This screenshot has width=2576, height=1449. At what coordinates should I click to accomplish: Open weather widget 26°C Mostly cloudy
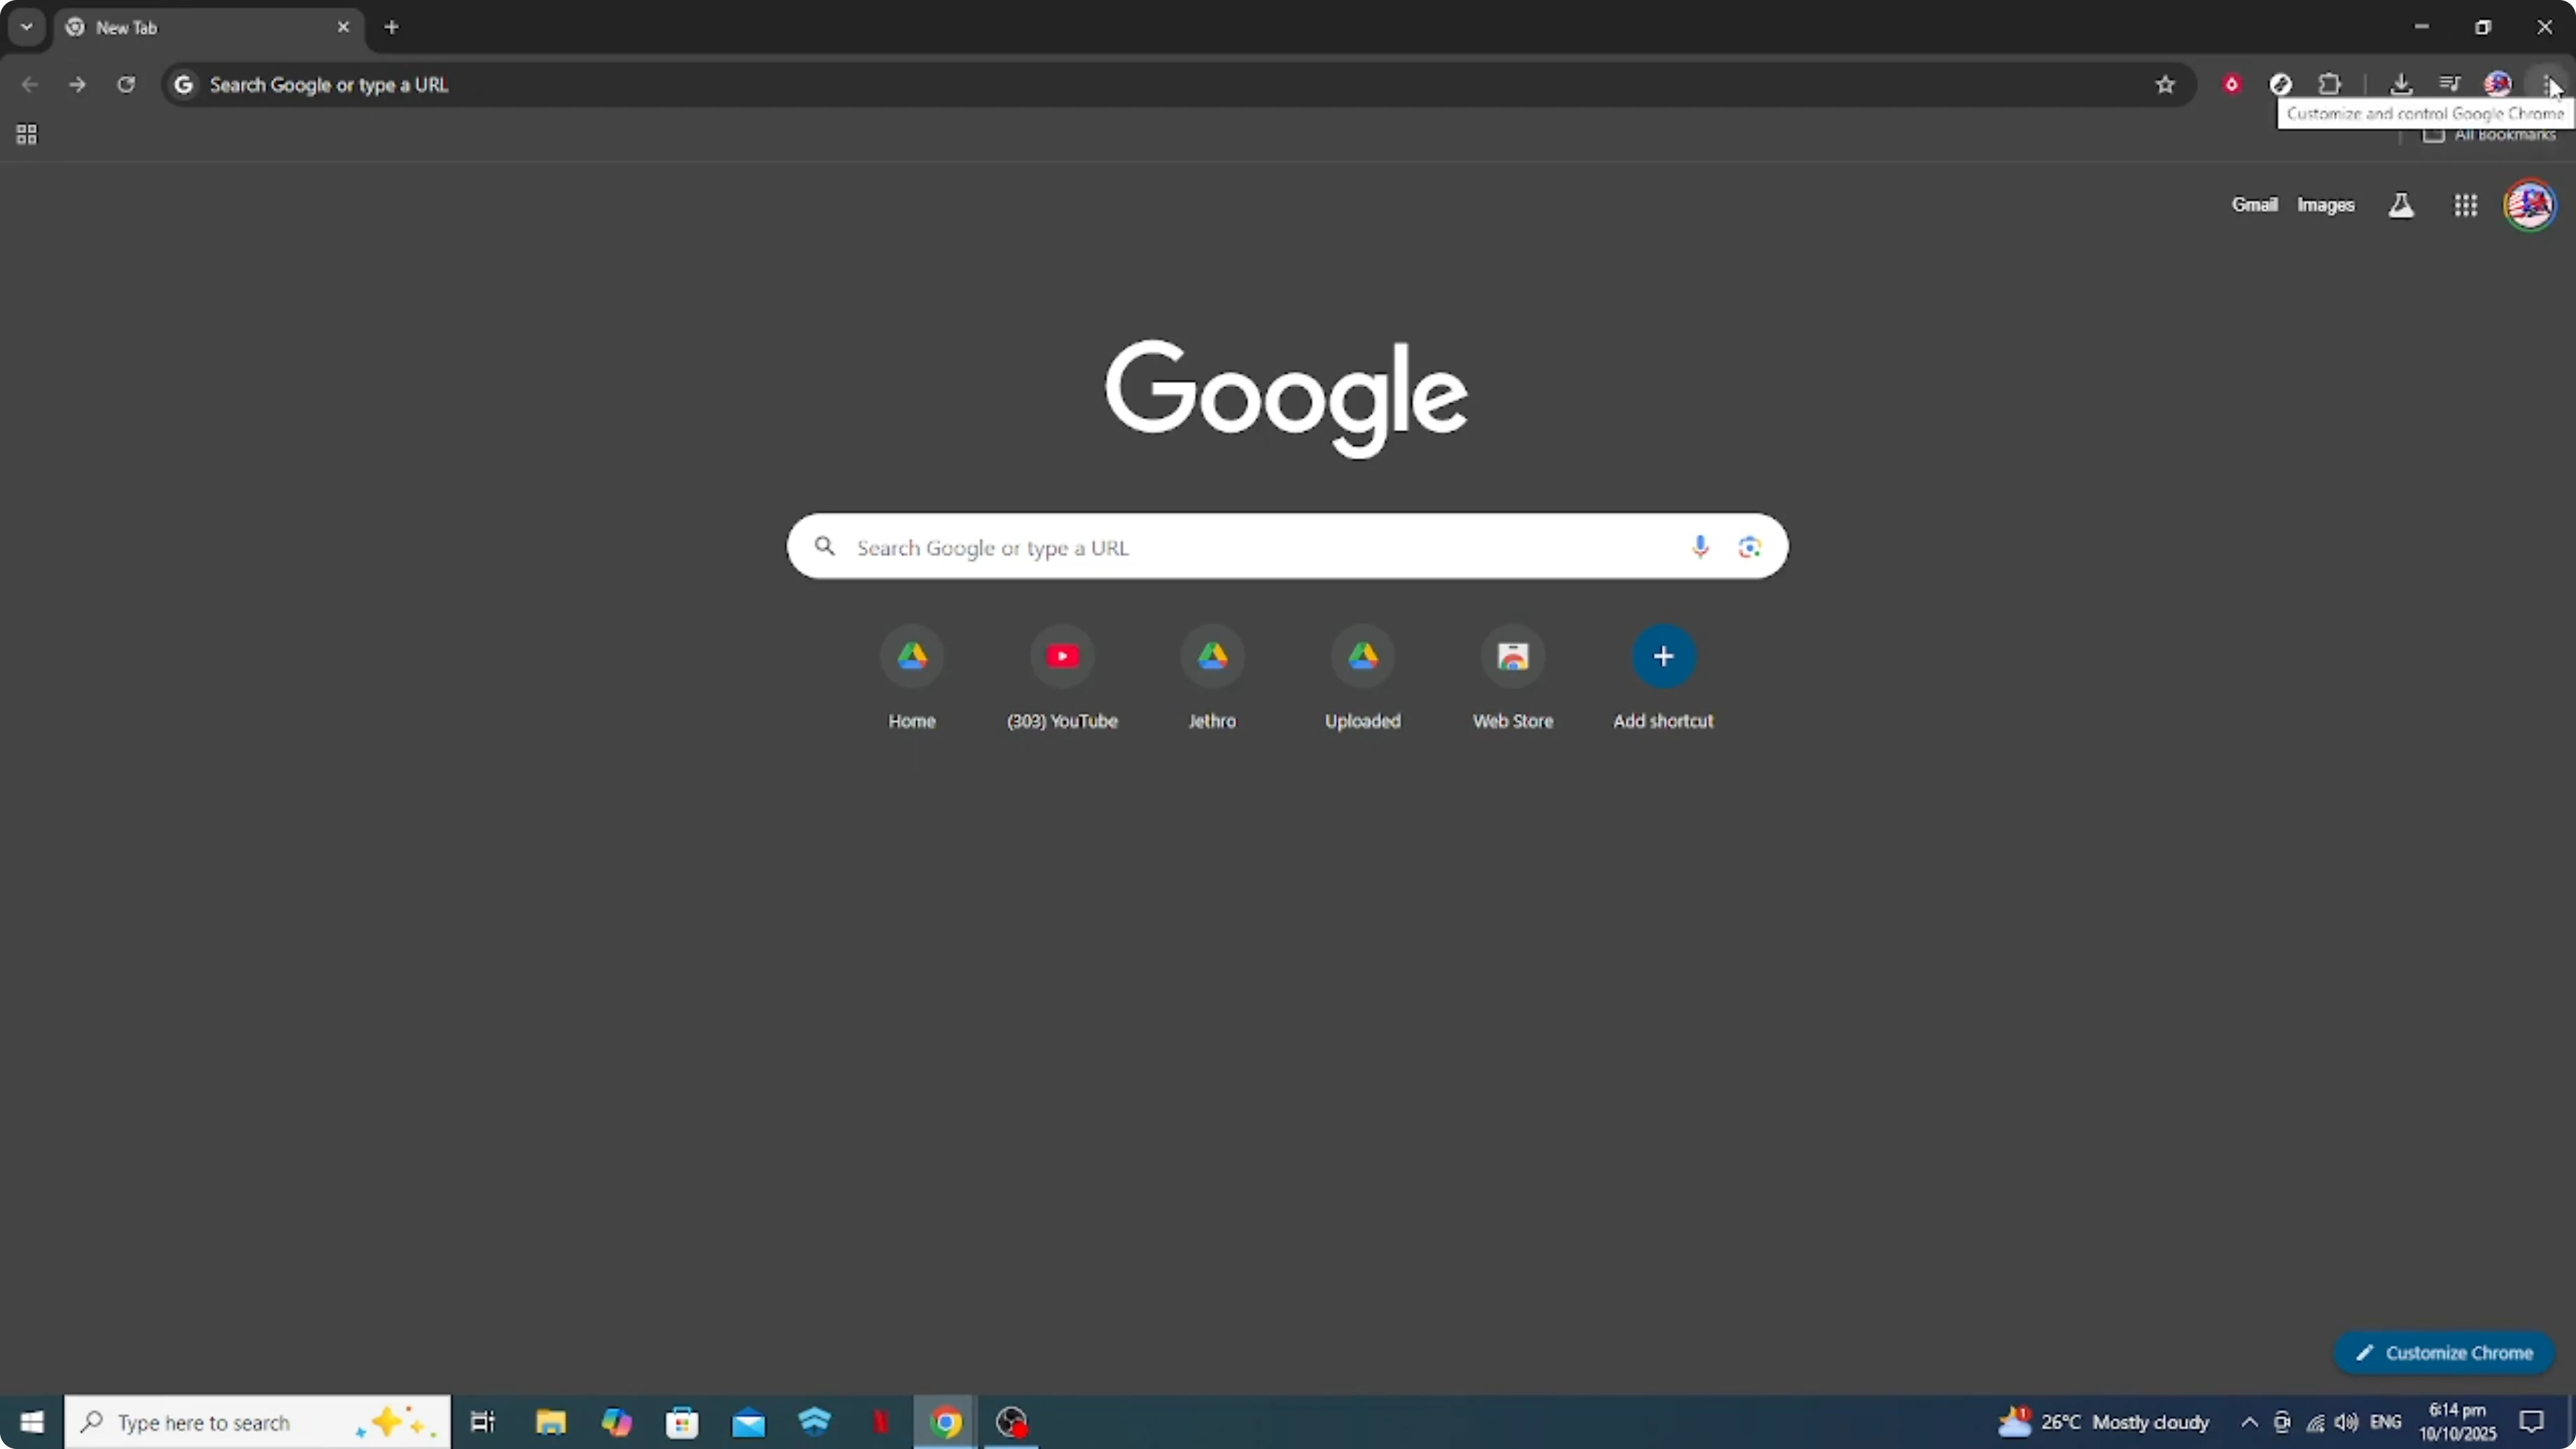(x=2103, y=1422)
